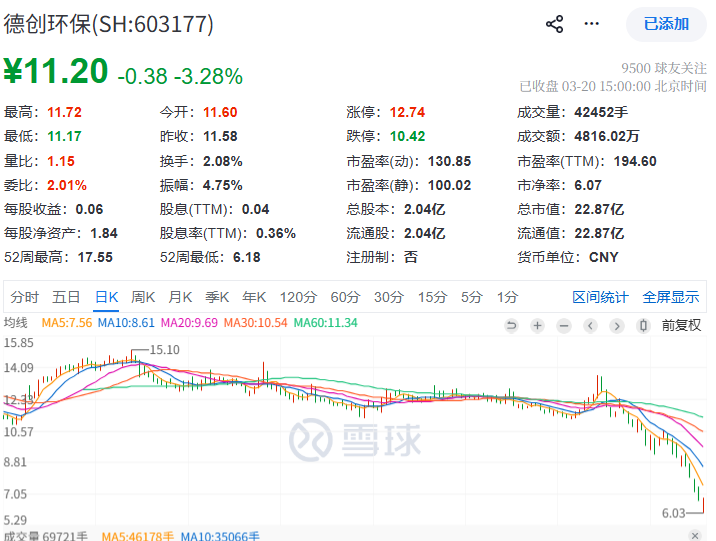The image size is (716, 541).
Task: Switch to the 15分 chart tab
Action: 433,297
